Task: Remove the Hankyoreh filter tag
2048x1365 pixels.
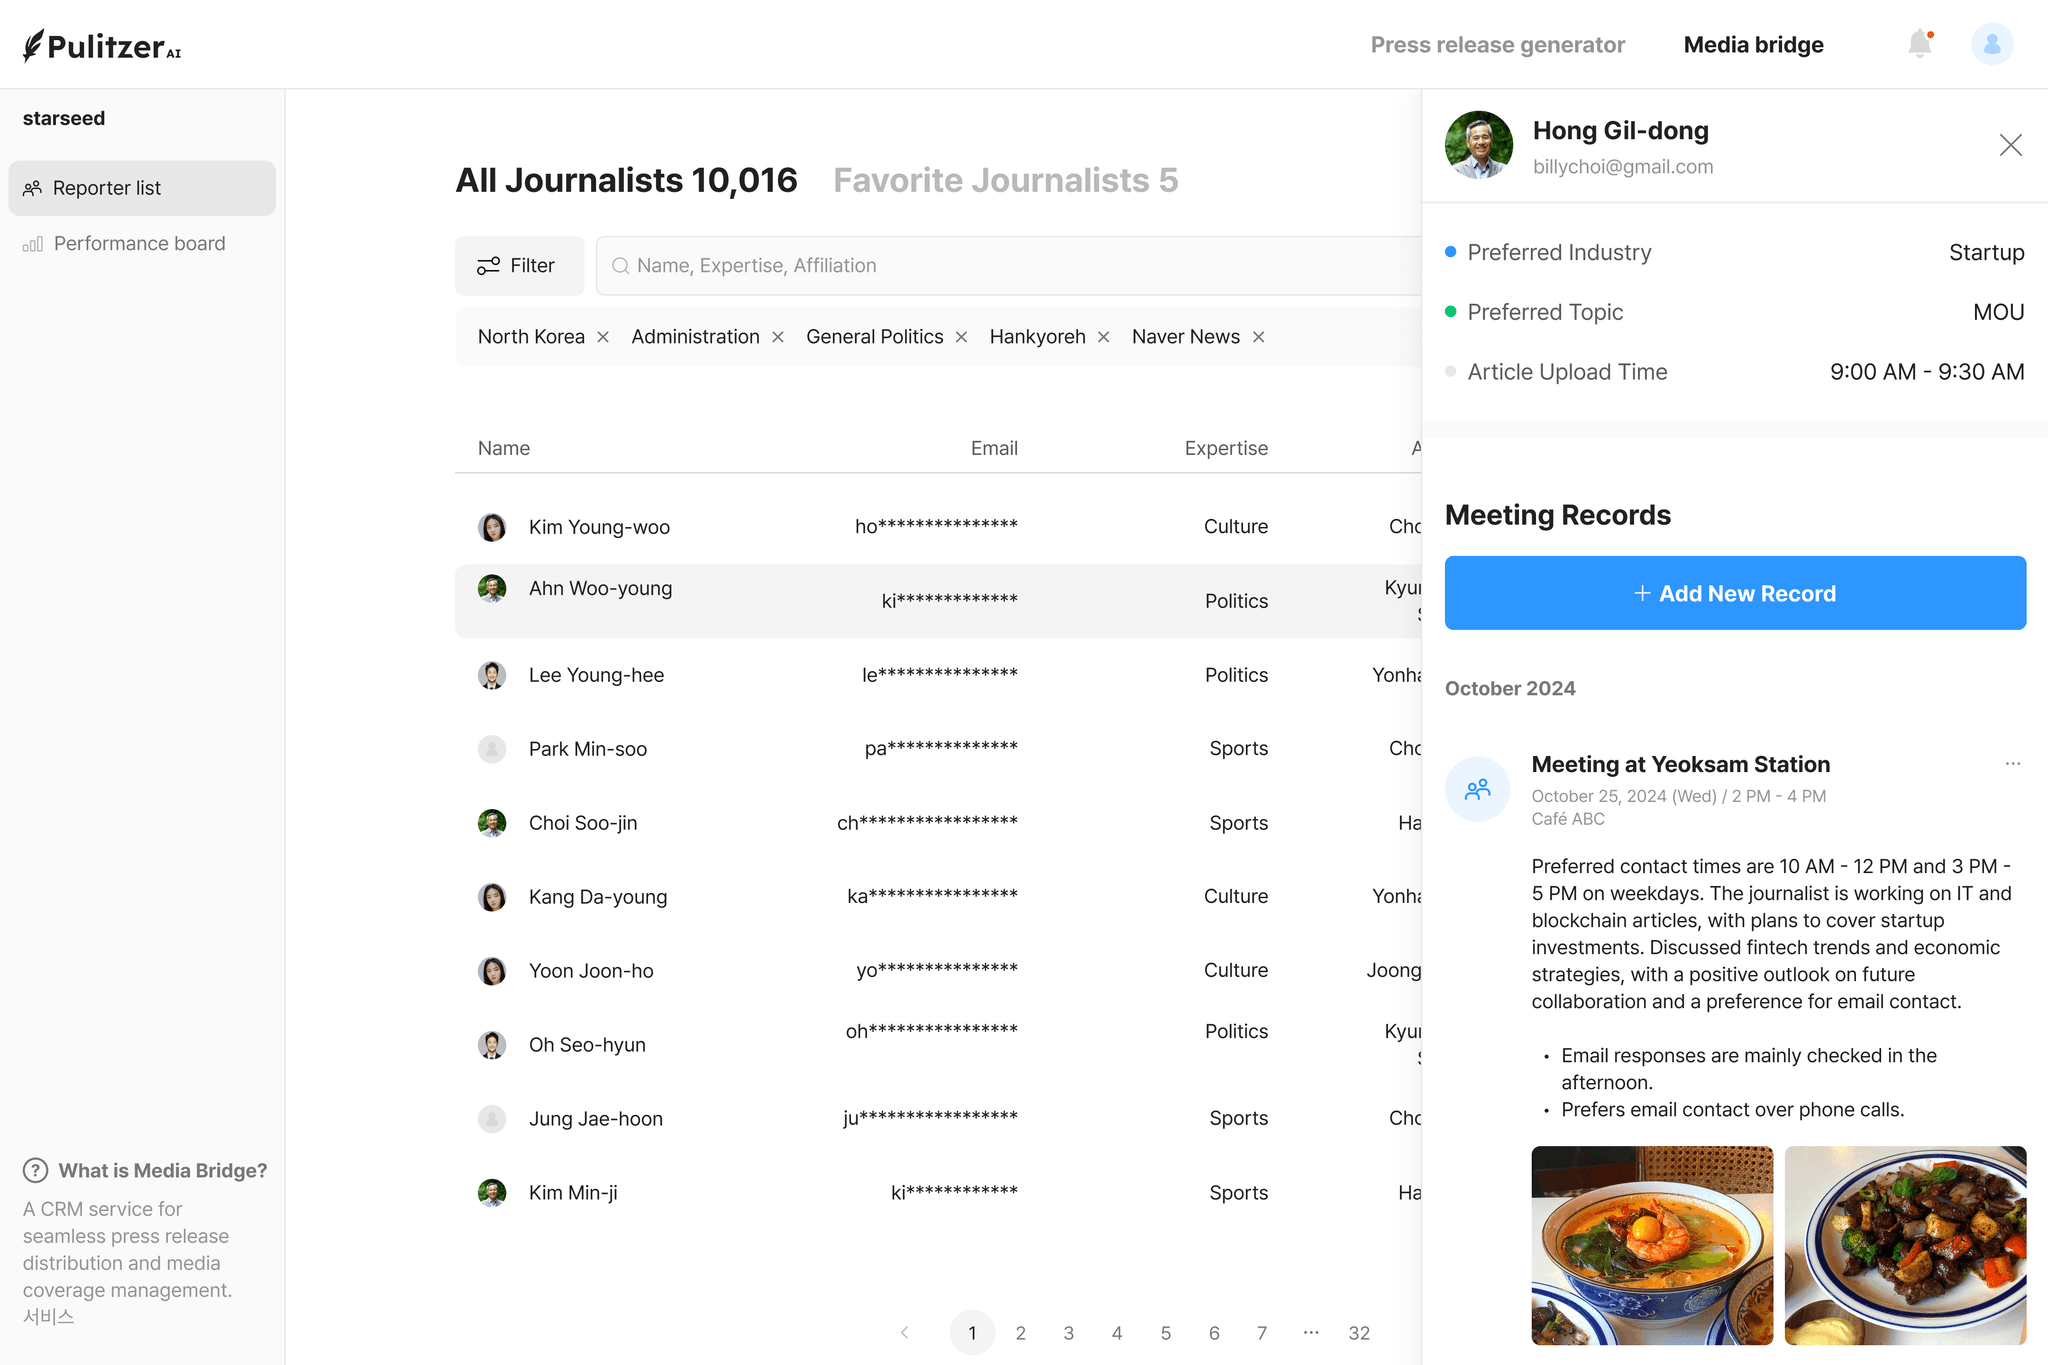Action: click(x=1104, y=337)
